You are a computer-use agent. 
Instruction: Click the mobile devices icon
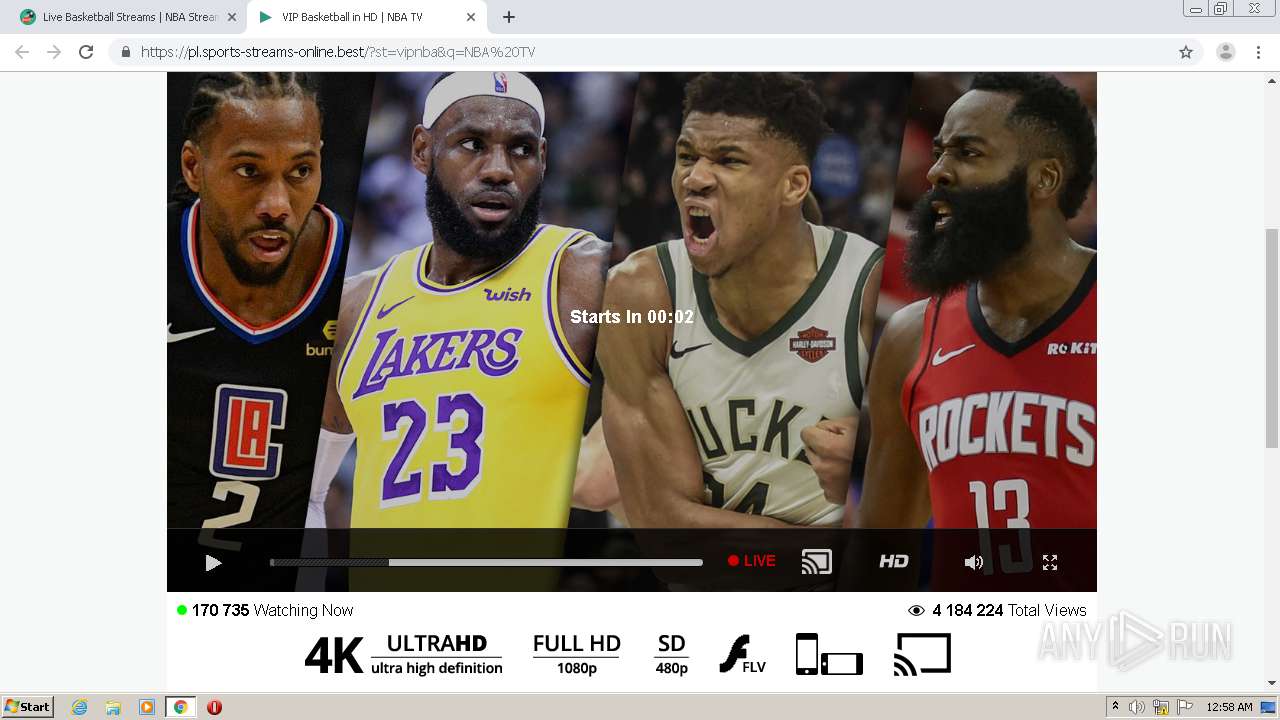click(829, 655)
